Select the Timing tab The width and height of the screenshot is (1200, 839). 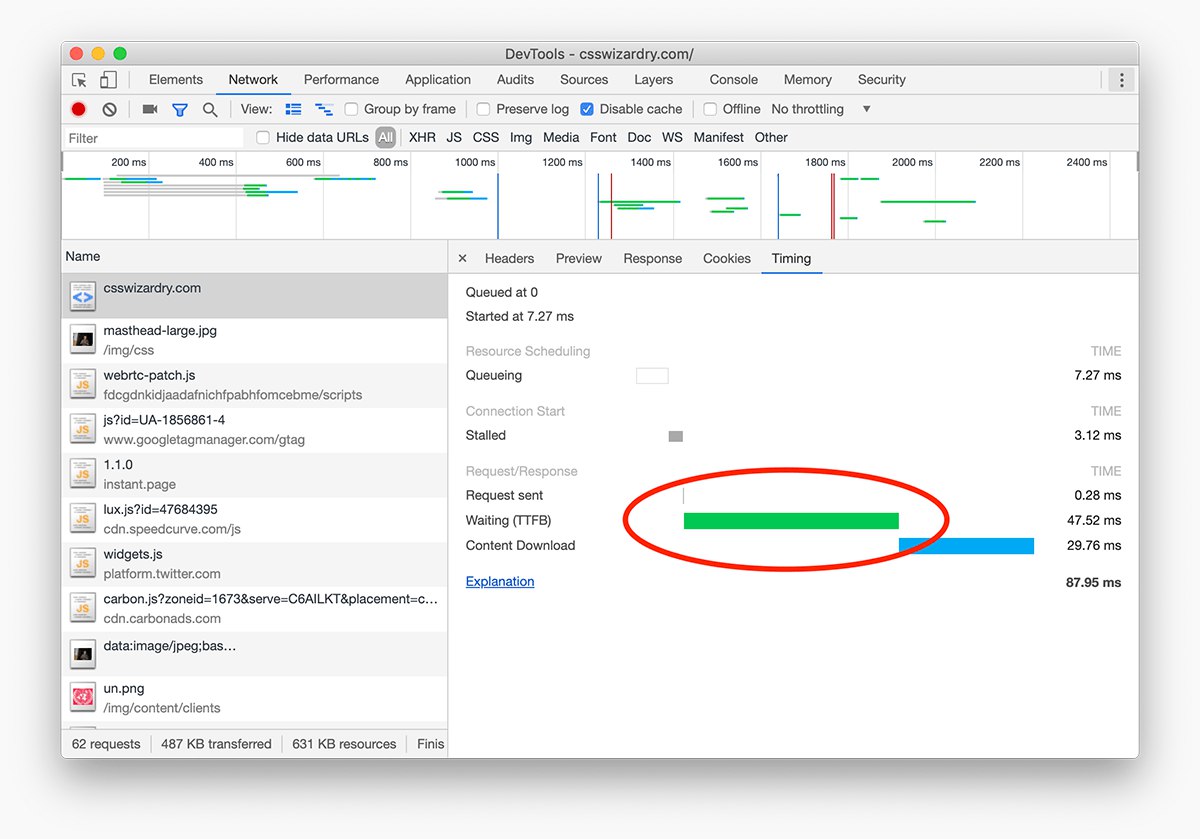coord(791,258)
